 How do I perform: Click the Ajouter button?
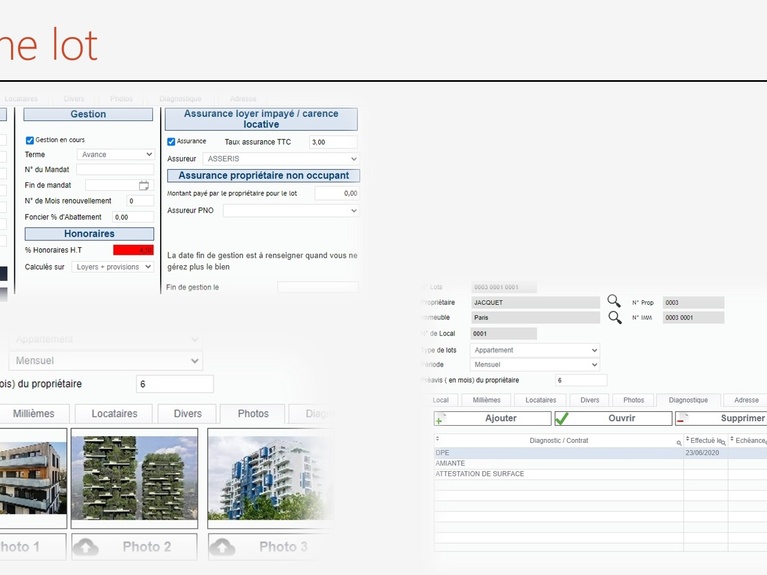[490, 418]
